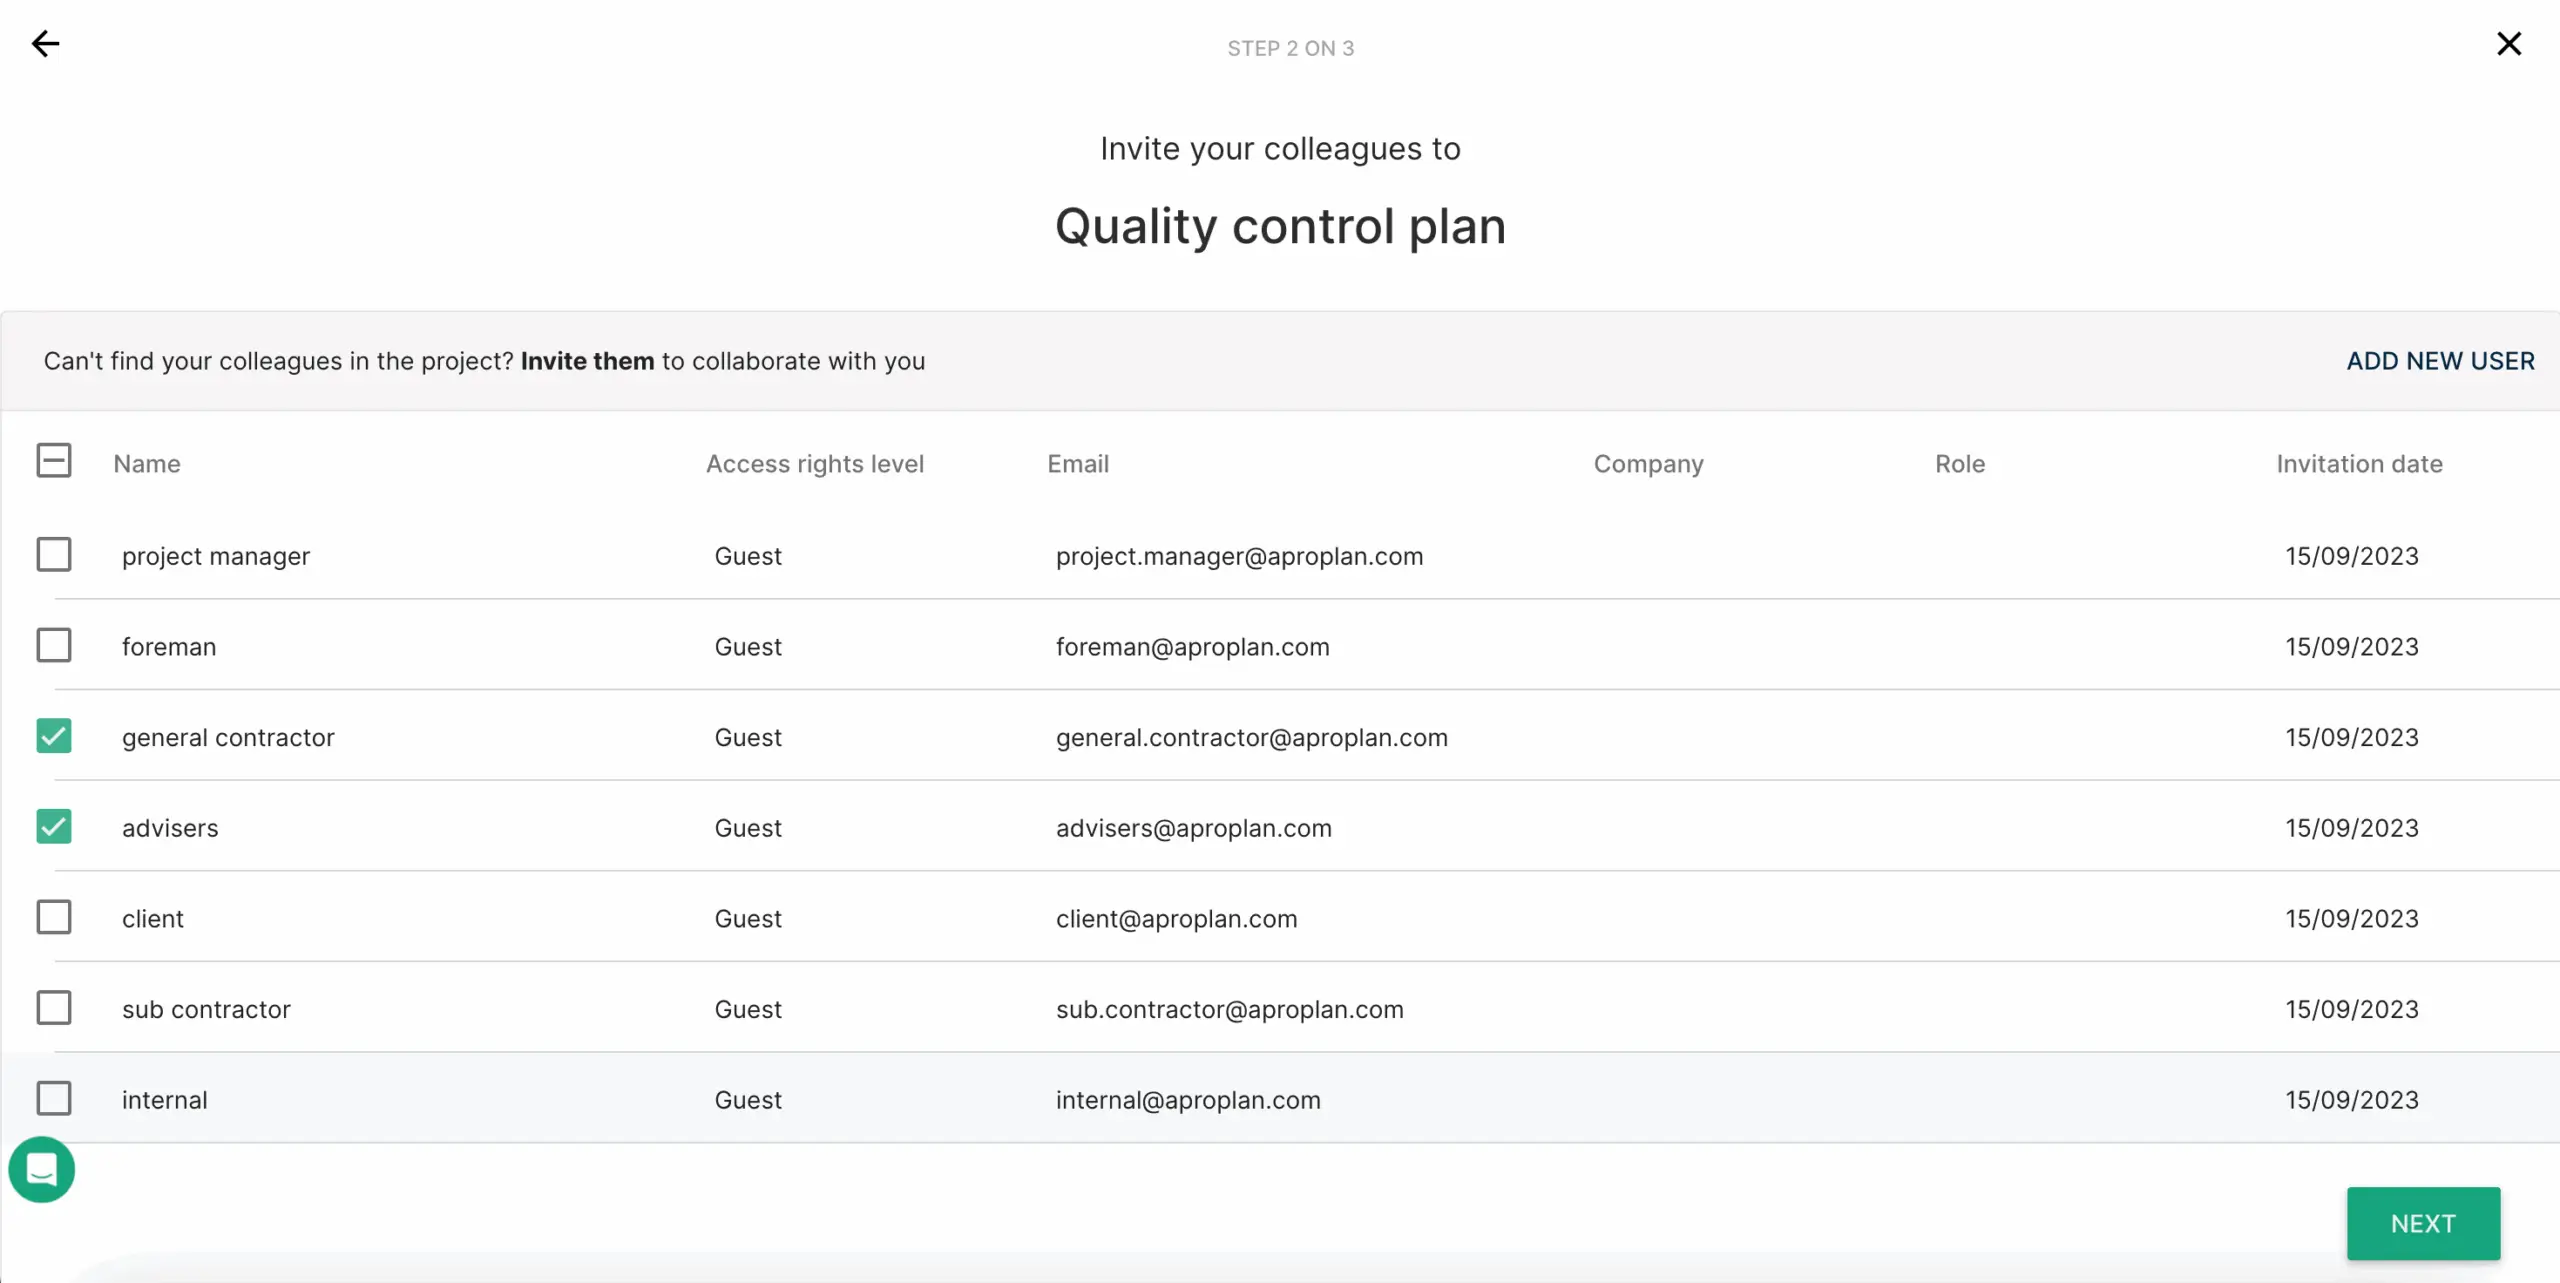Uncheck the advisers checkbox
The height and width of the screenshot is (1283, 2560).
pyautogui.click(x=54, y=827)
